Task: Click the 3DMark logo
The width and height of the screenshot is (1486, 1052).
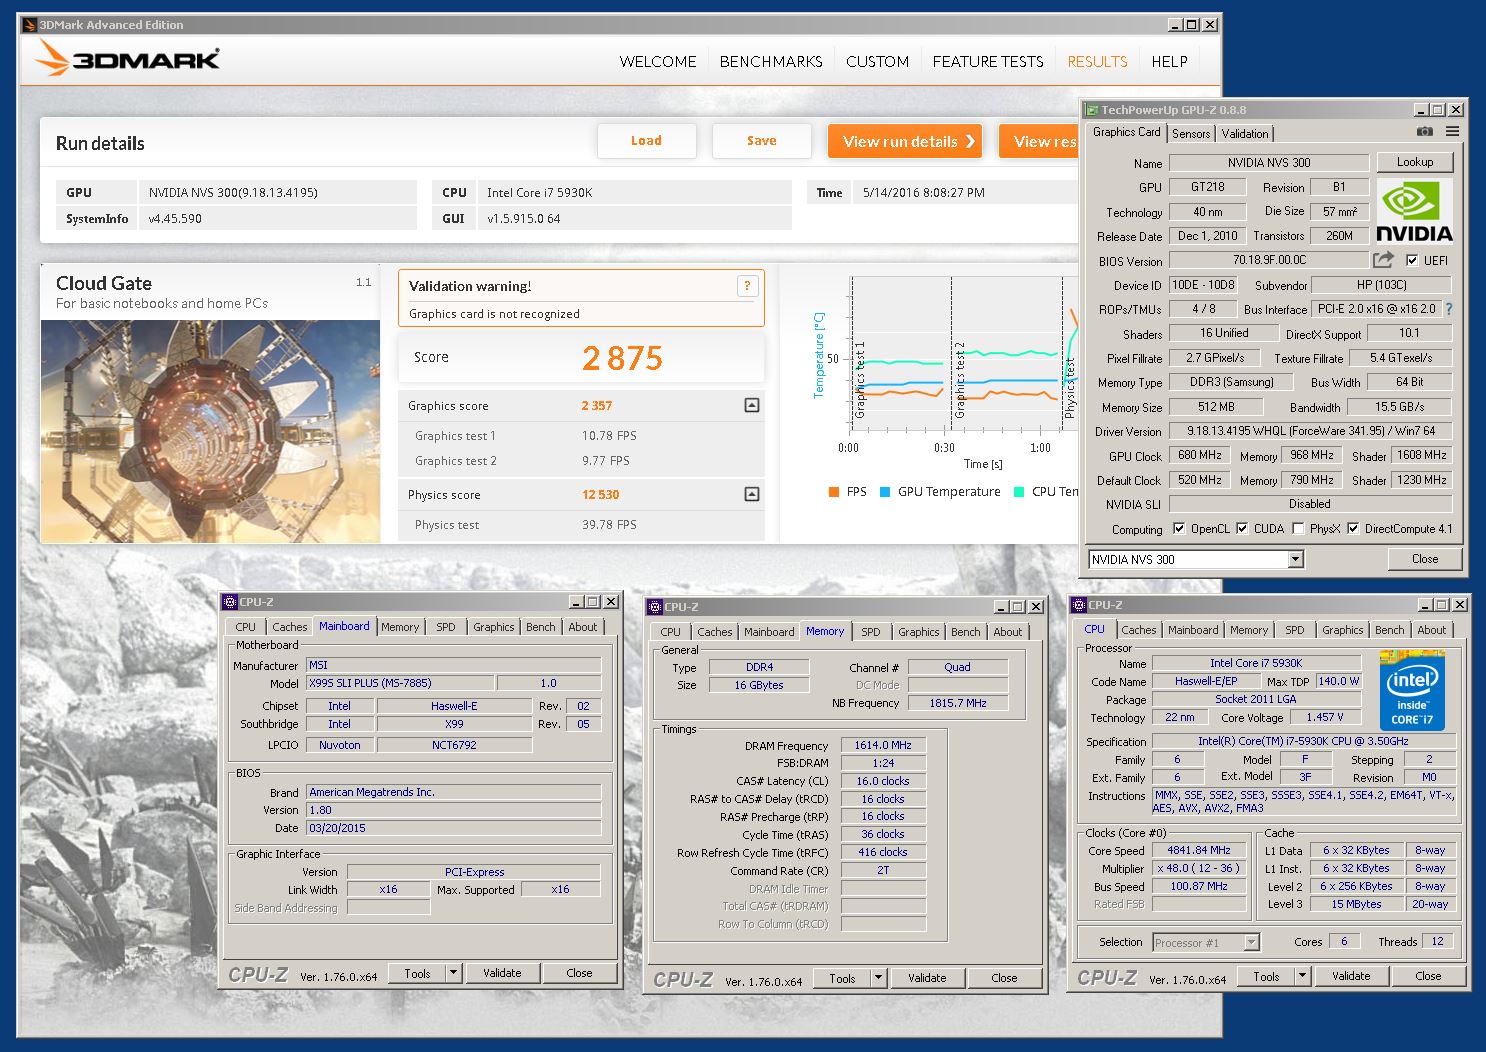Action: (x=127, y=59)
